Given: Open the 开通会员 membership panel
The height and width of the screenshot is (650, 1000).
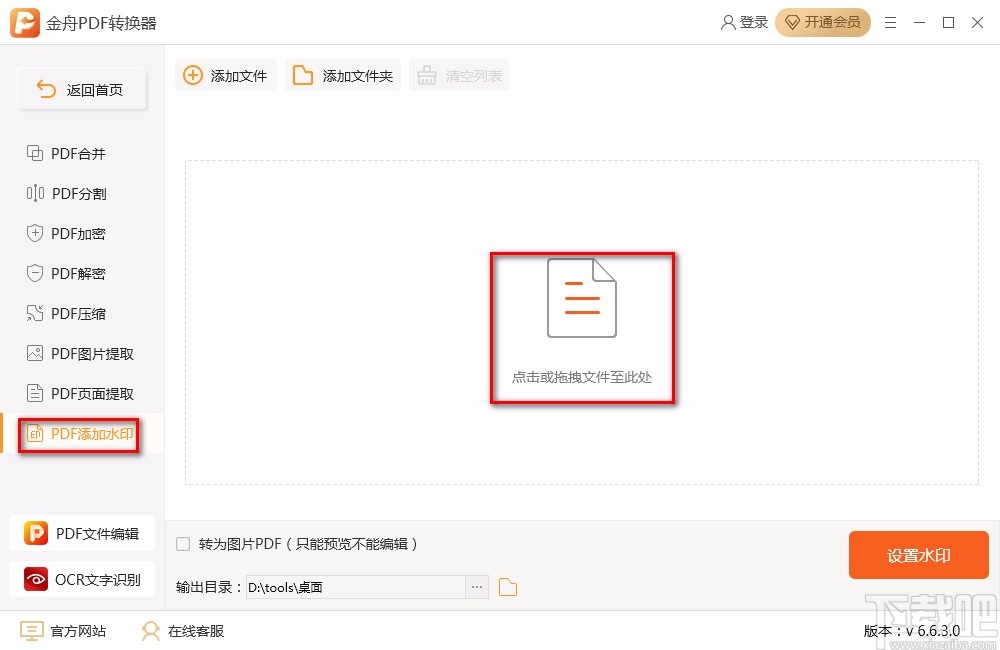Looking at the screenshot, I should coord(823,22).
